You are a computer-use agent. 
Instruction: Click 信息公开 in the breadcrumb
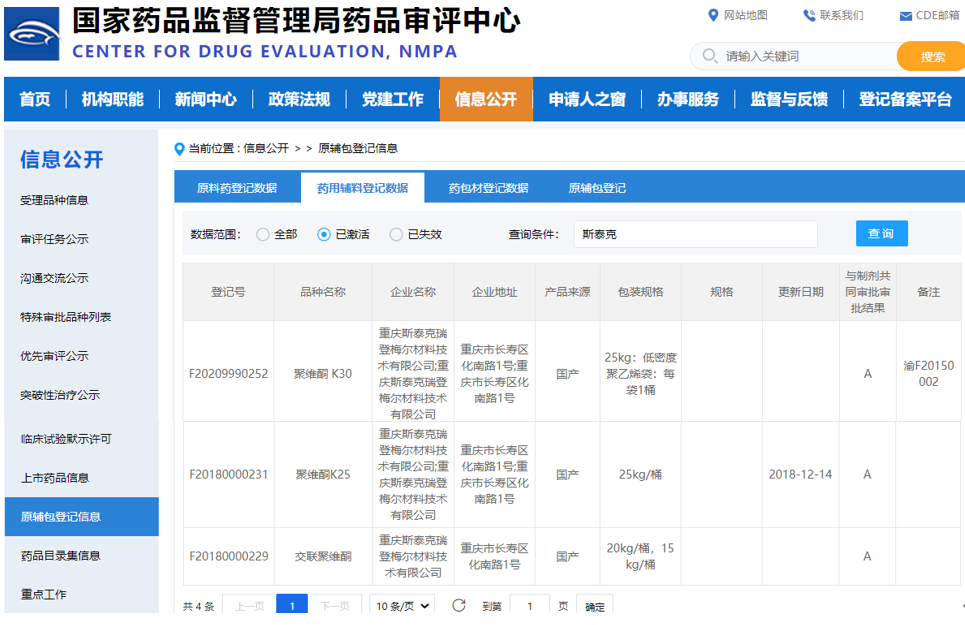(266, 148)
